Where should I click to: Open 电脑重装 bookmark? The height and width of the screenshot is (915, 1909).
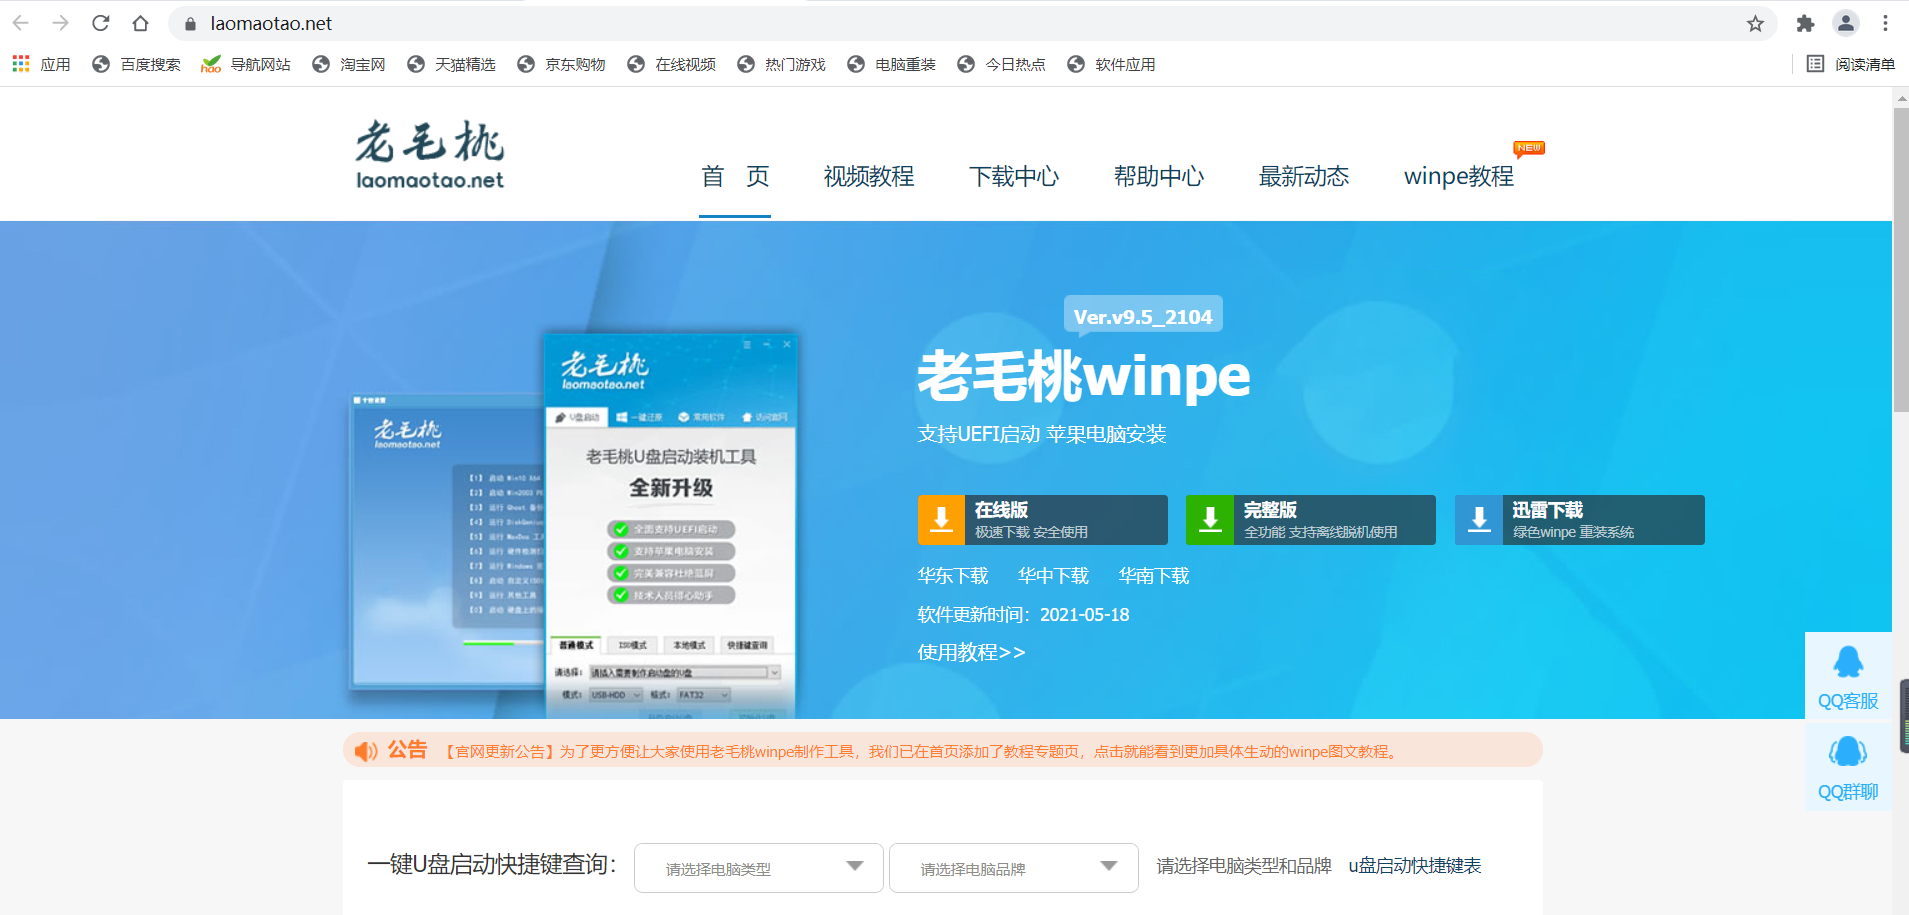[x=891, y=64]
